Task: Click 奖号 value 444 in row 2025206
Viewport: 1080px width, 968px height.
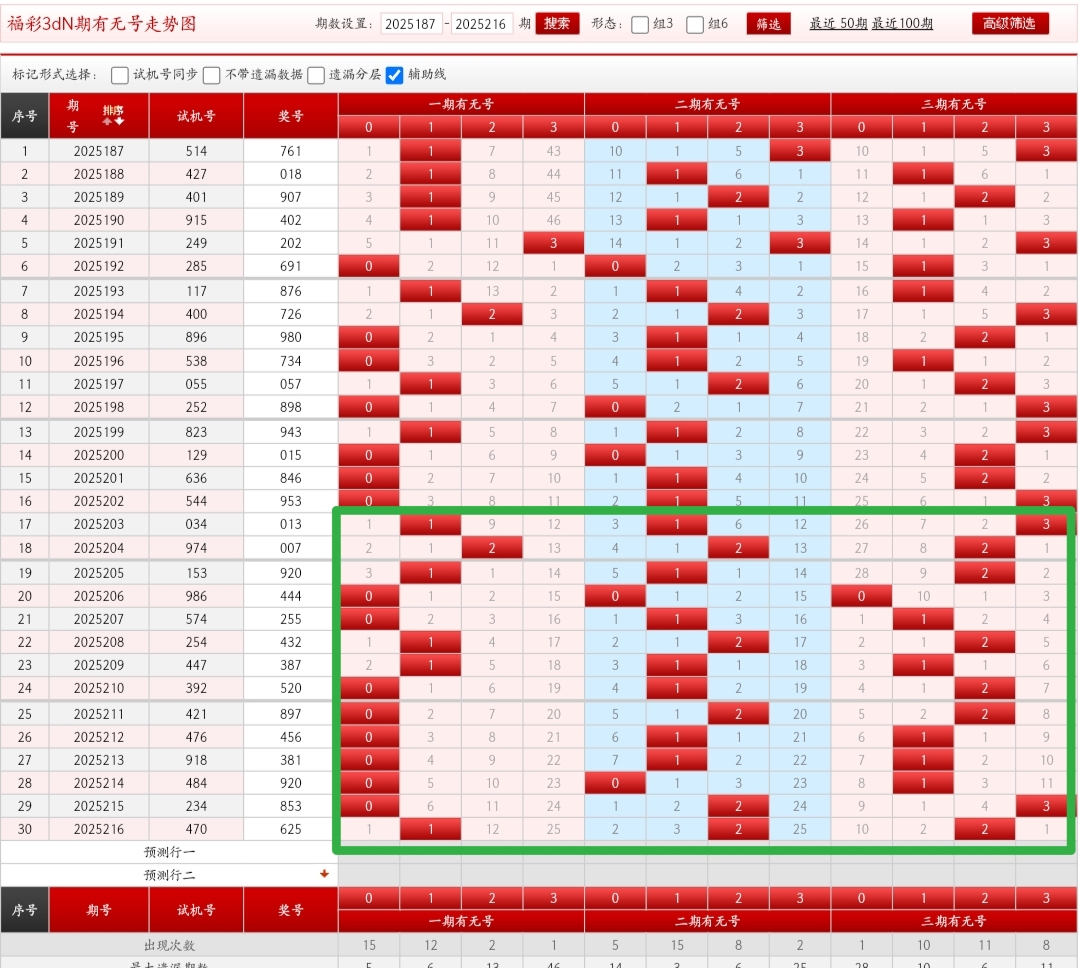Action: pyautogui.click(x=291, y=596)
